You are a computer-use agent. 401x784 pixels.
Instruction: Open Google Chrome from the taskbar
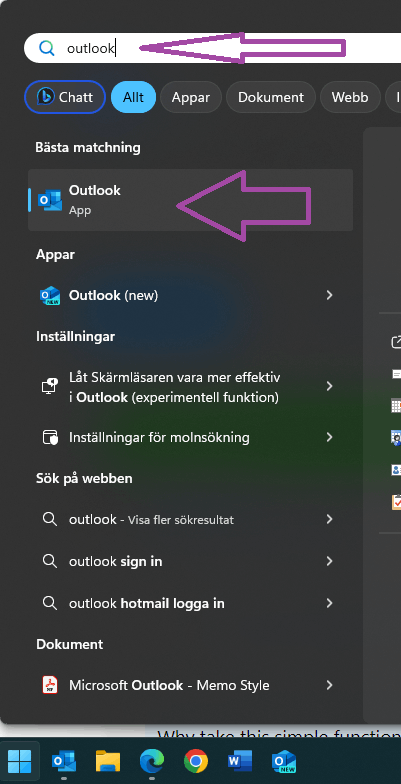196,760
